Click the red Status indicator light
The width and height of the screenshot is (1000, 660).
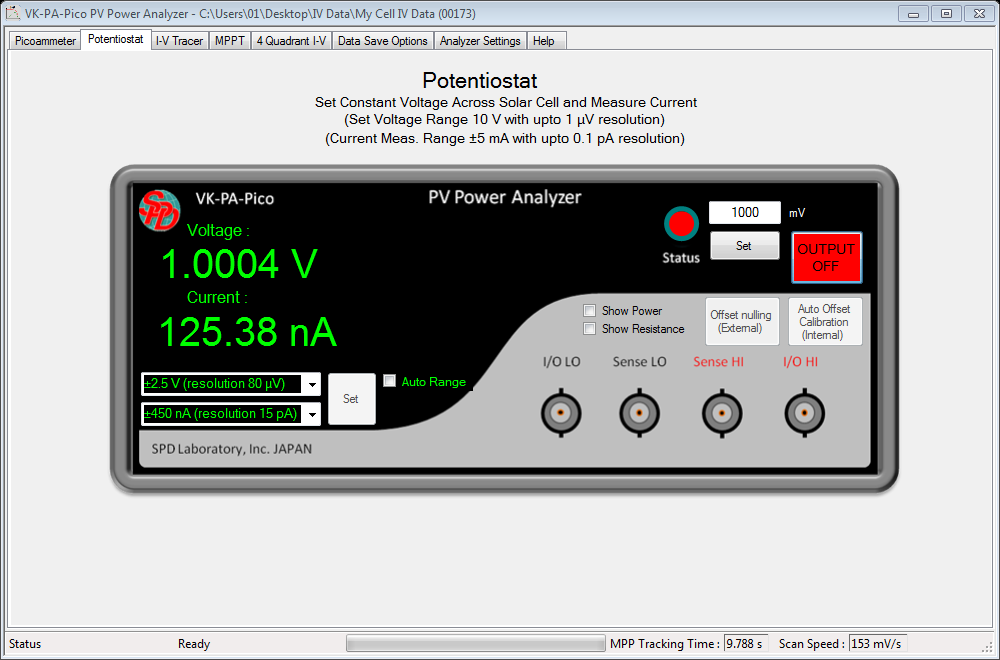(681, 224)
